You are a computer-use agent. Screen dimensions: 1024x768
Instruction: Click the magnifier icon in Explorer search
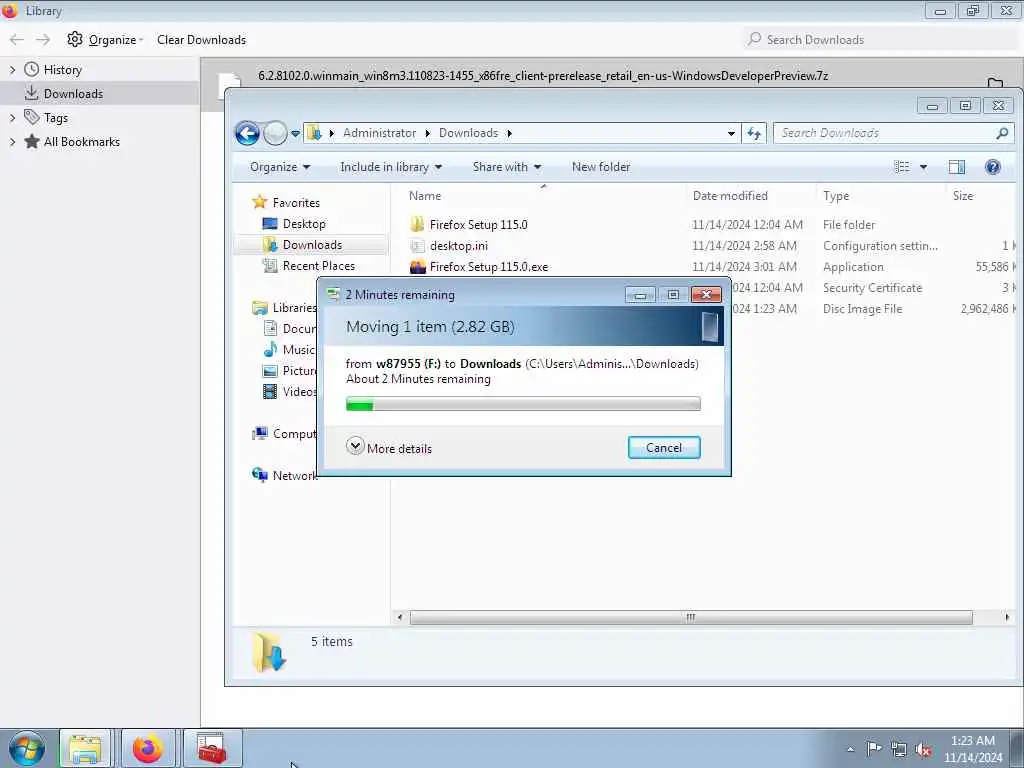point(1002,133)
